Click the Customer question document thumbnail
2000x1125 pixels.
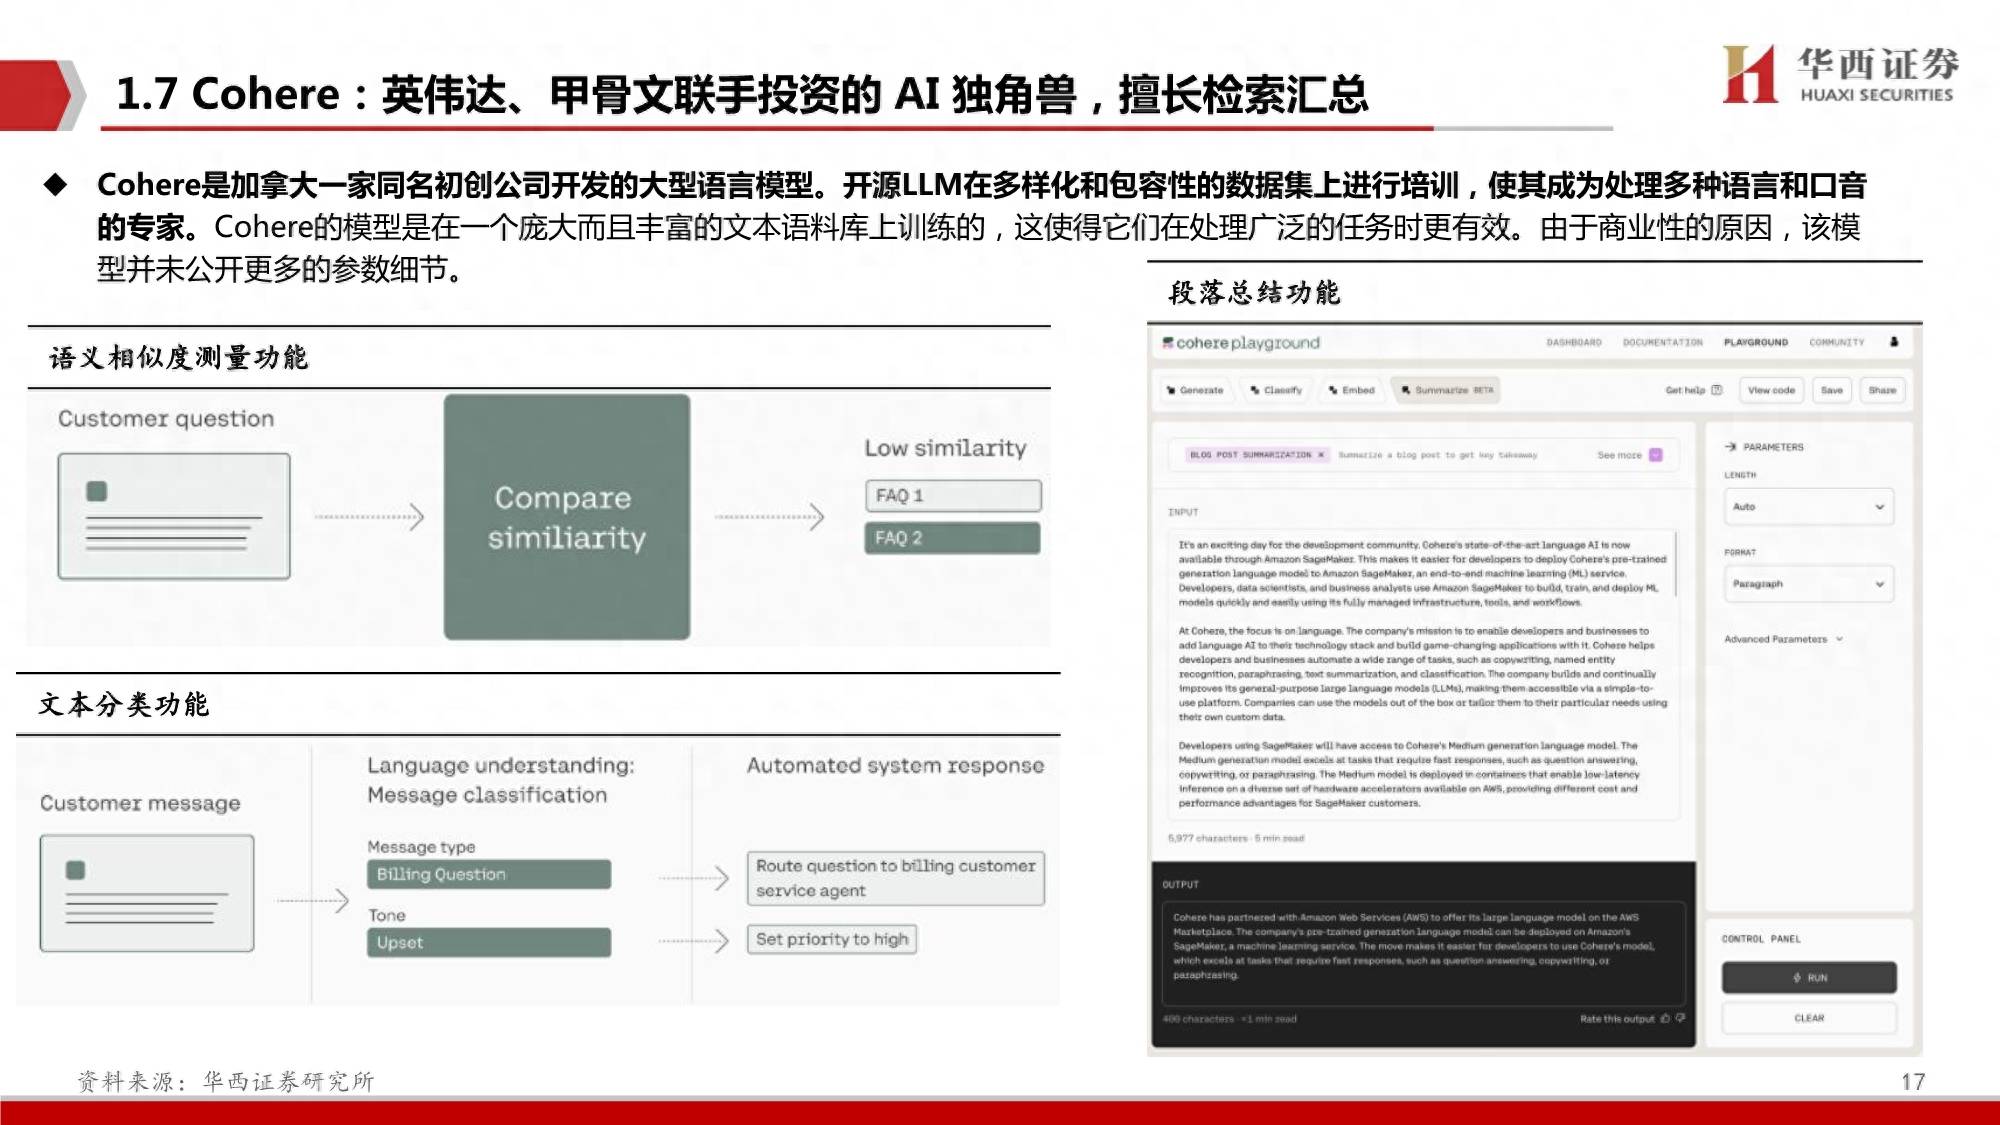point(174,516)
